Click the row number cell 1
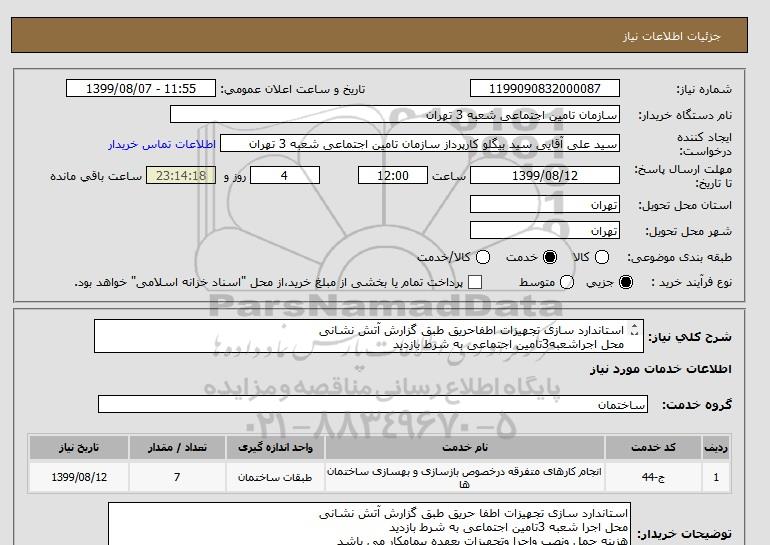Viewport: 770px width, 545px height. coord(716,477)
